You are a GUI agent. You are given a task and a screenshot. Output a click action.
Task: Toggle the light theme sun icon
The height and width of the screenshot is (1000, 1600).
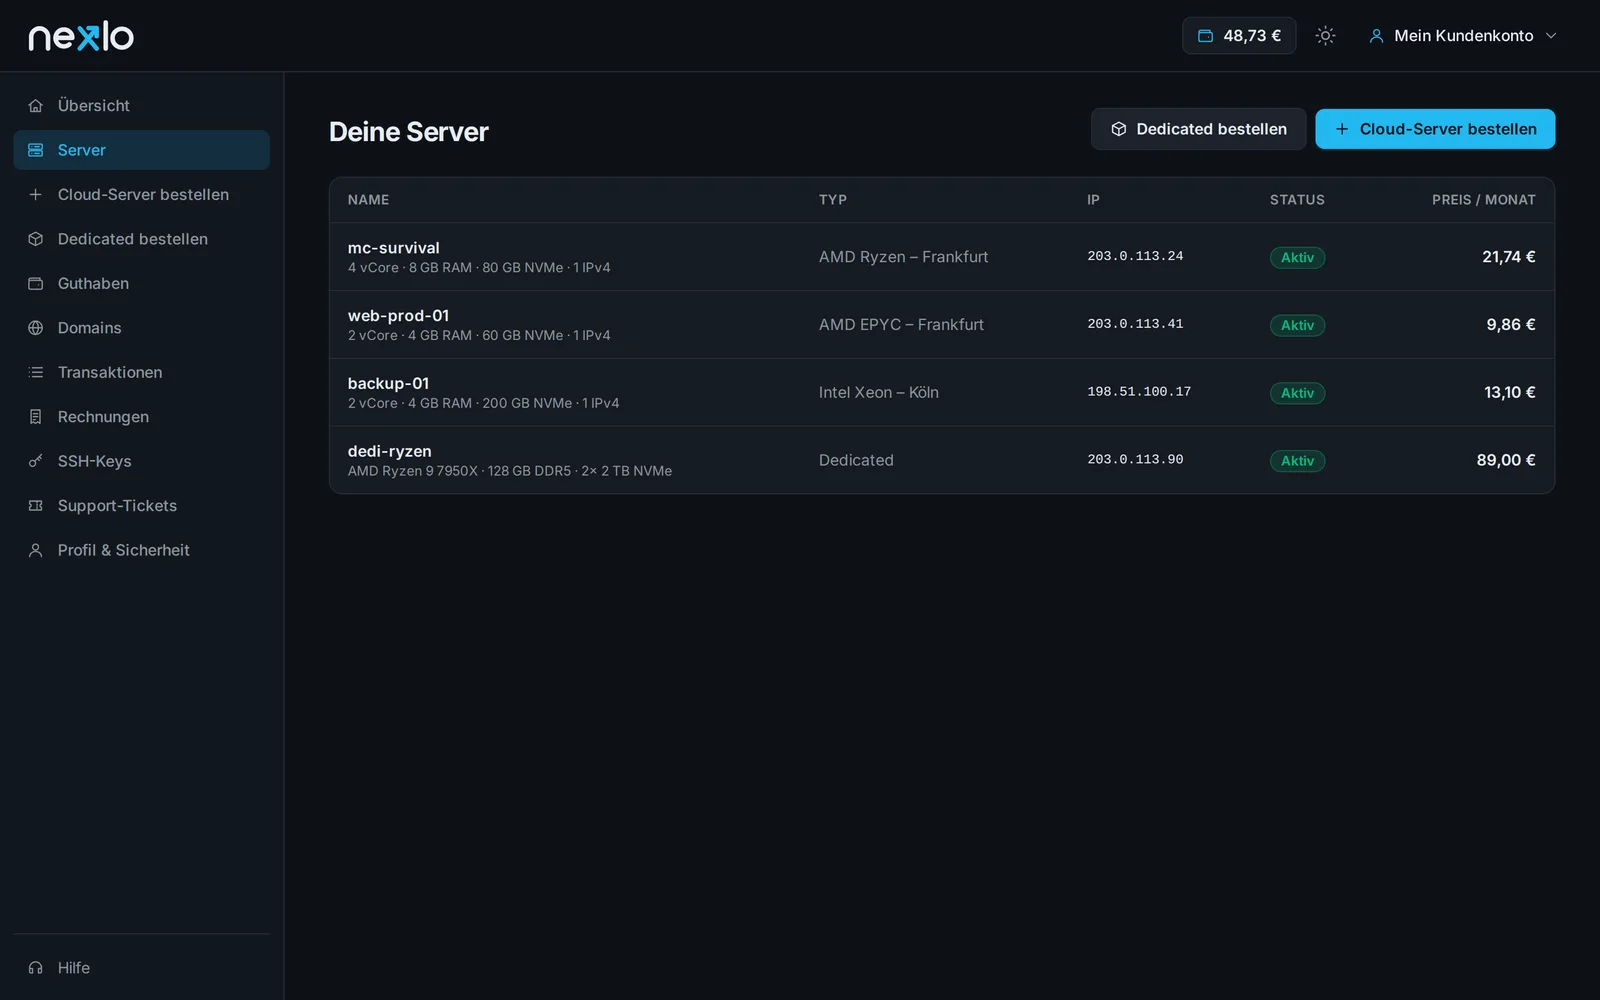[1325, 36]
